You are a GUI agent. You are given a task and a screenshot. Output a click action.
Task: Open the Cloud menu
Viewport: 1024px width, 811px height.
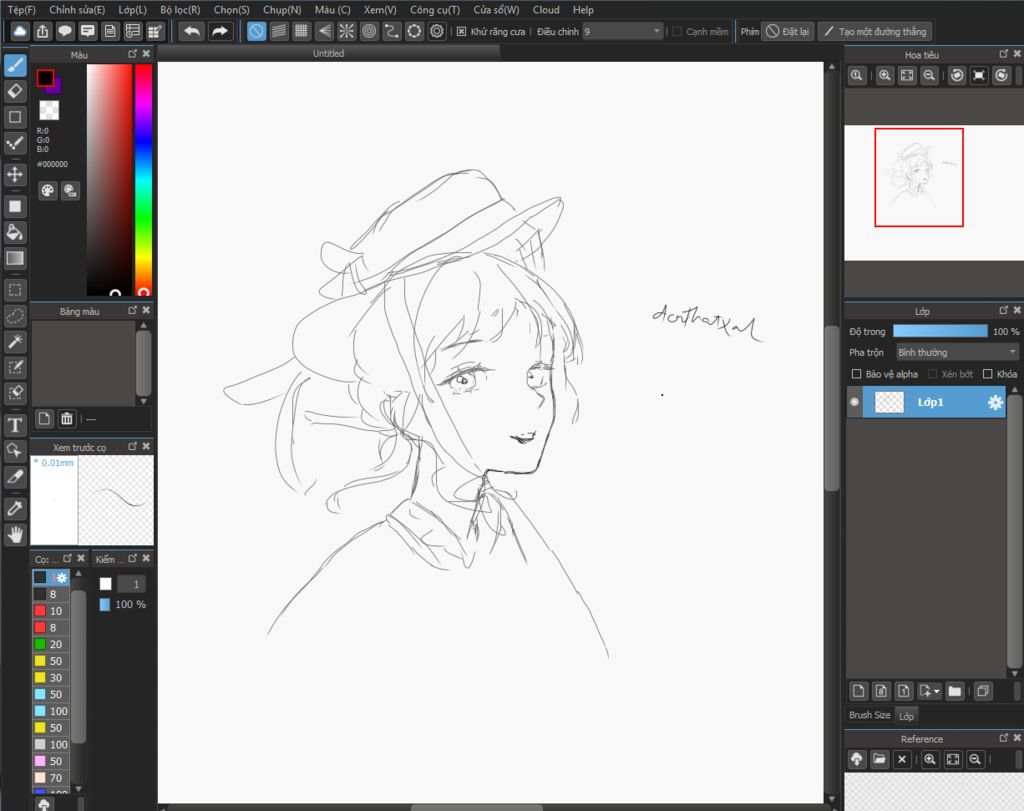click(546, 10)
